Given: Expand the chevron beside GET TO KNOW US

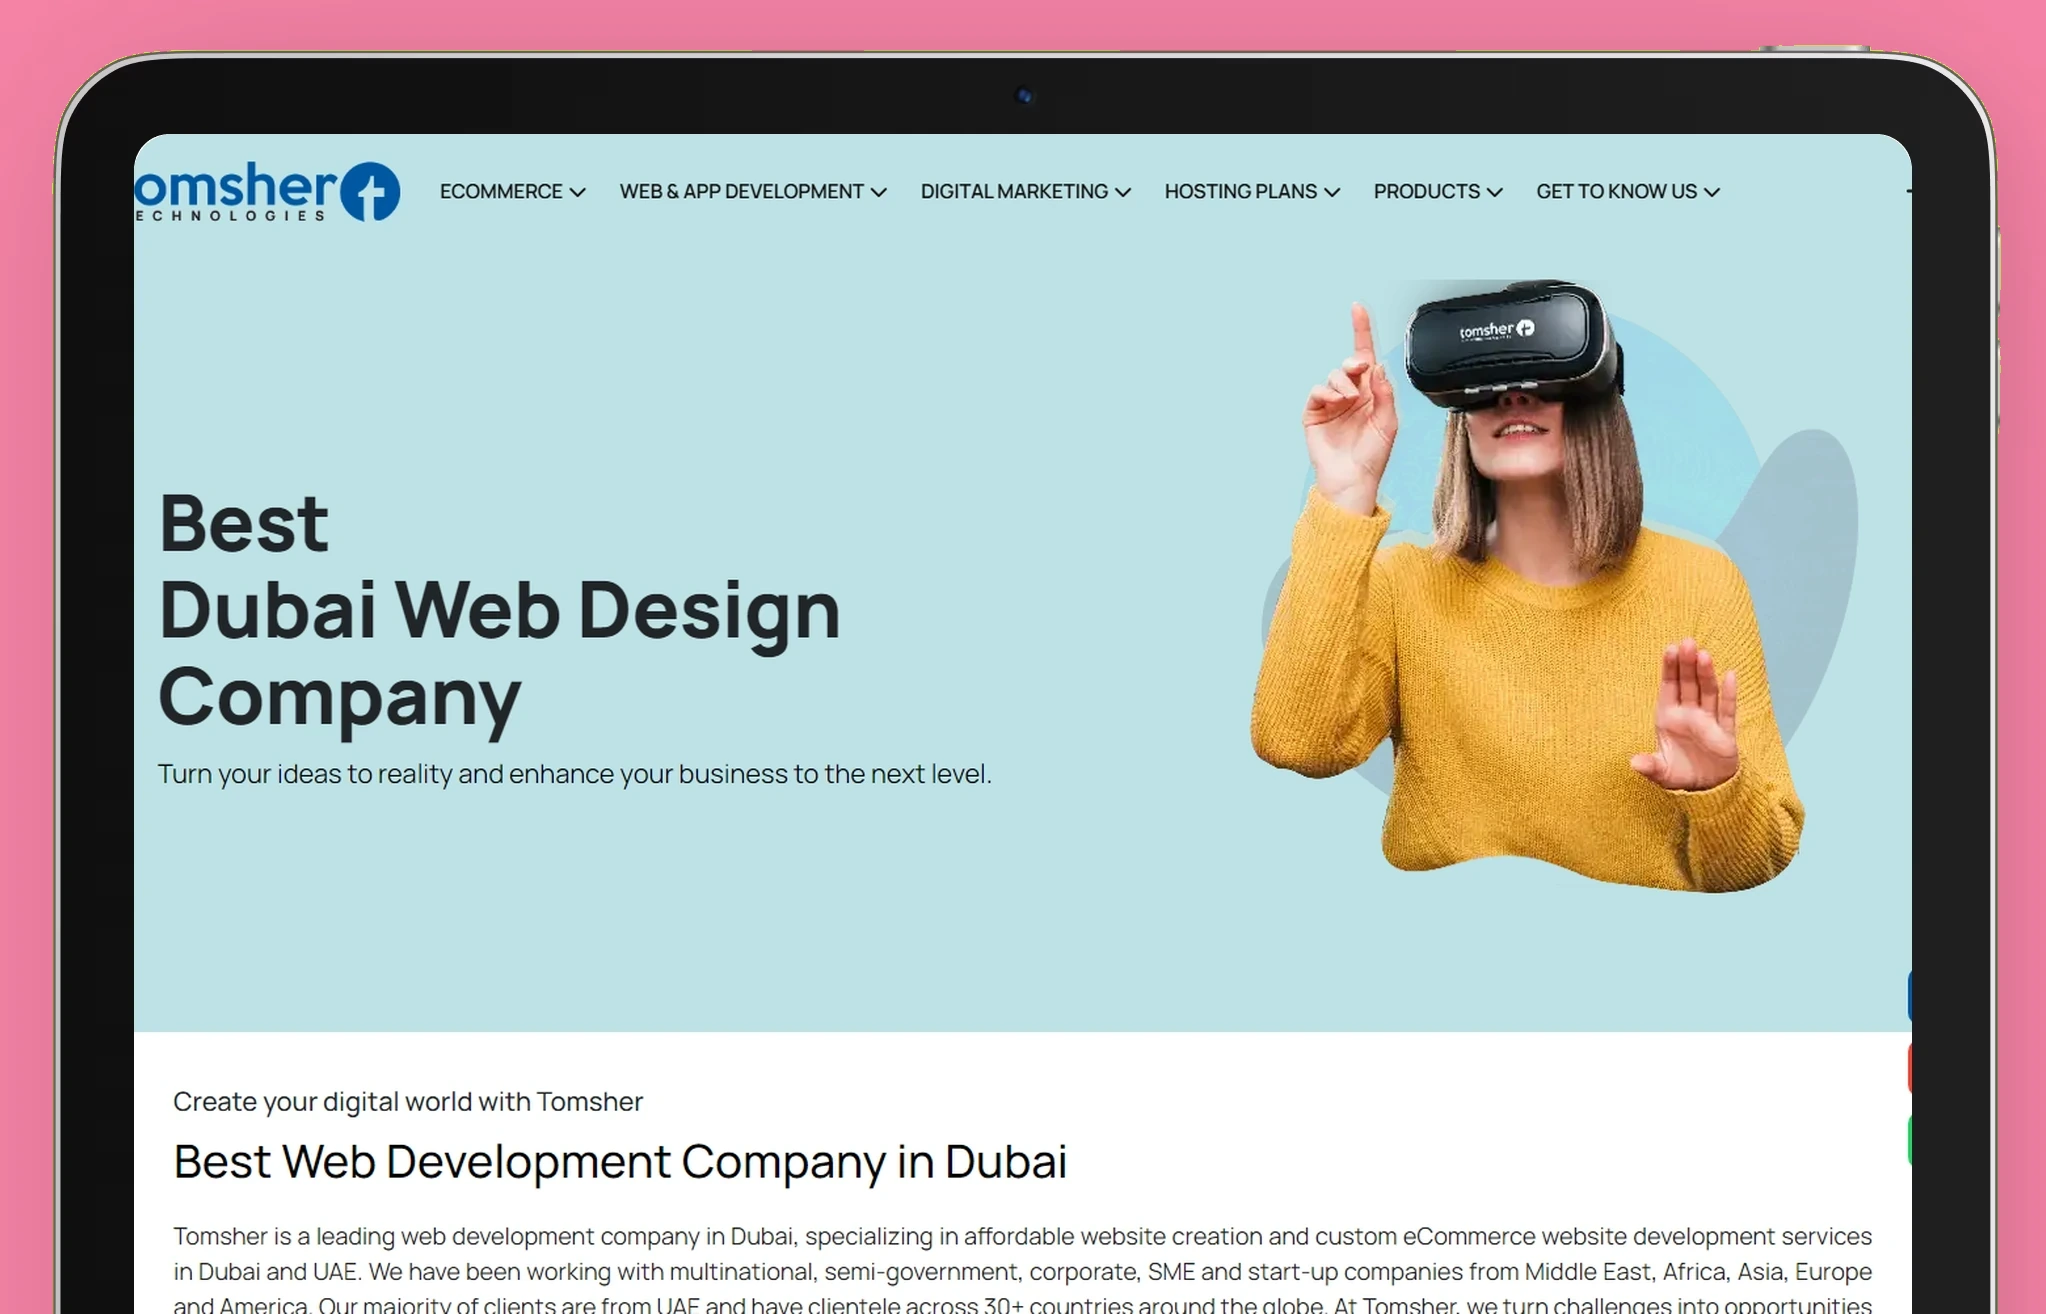Looking at the screenshot, I should pyautogui.click(x=1712, y=192).
